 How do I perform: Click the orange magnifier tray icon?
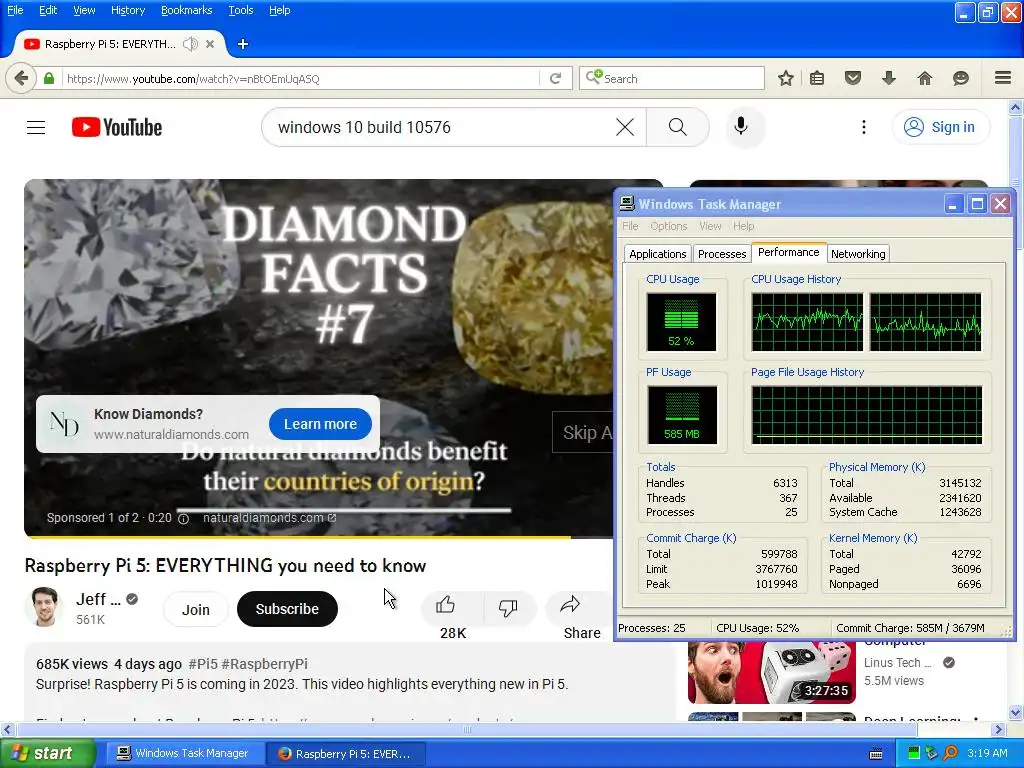point(951,753)
